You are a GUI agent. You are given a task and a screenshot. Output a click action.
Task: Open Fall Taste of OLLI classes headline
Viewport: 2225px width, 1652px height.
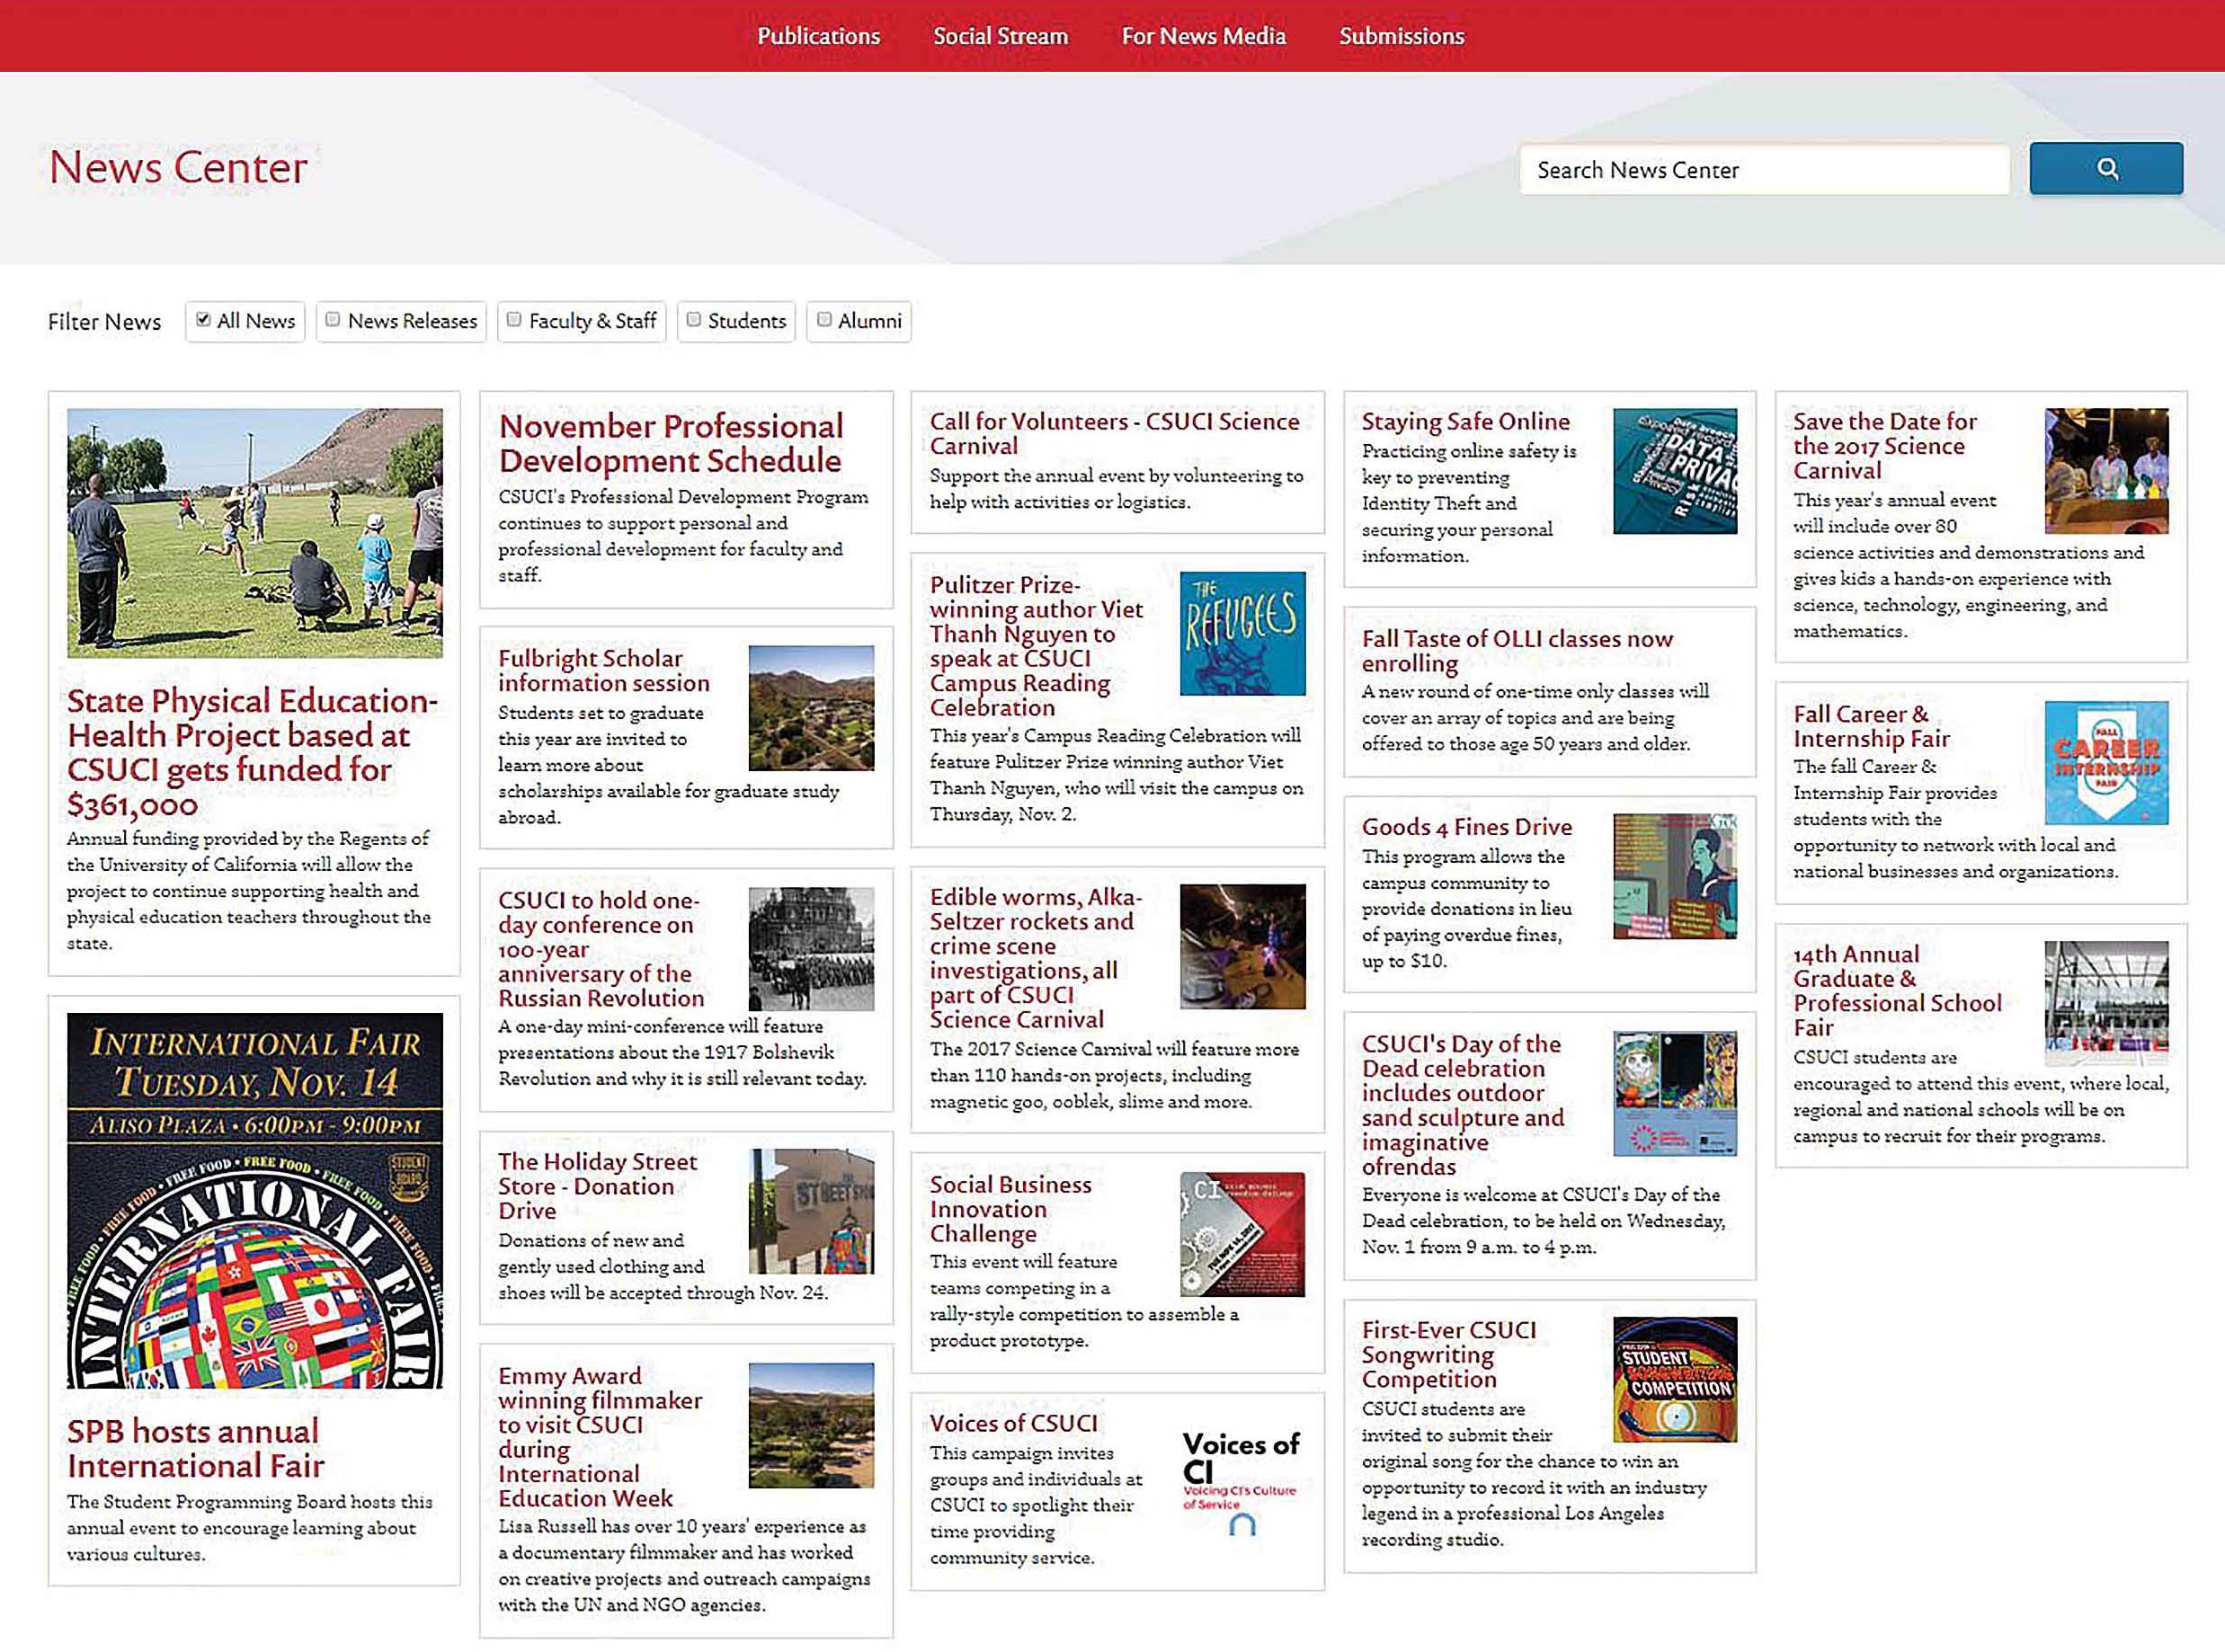pos(1517,651)
